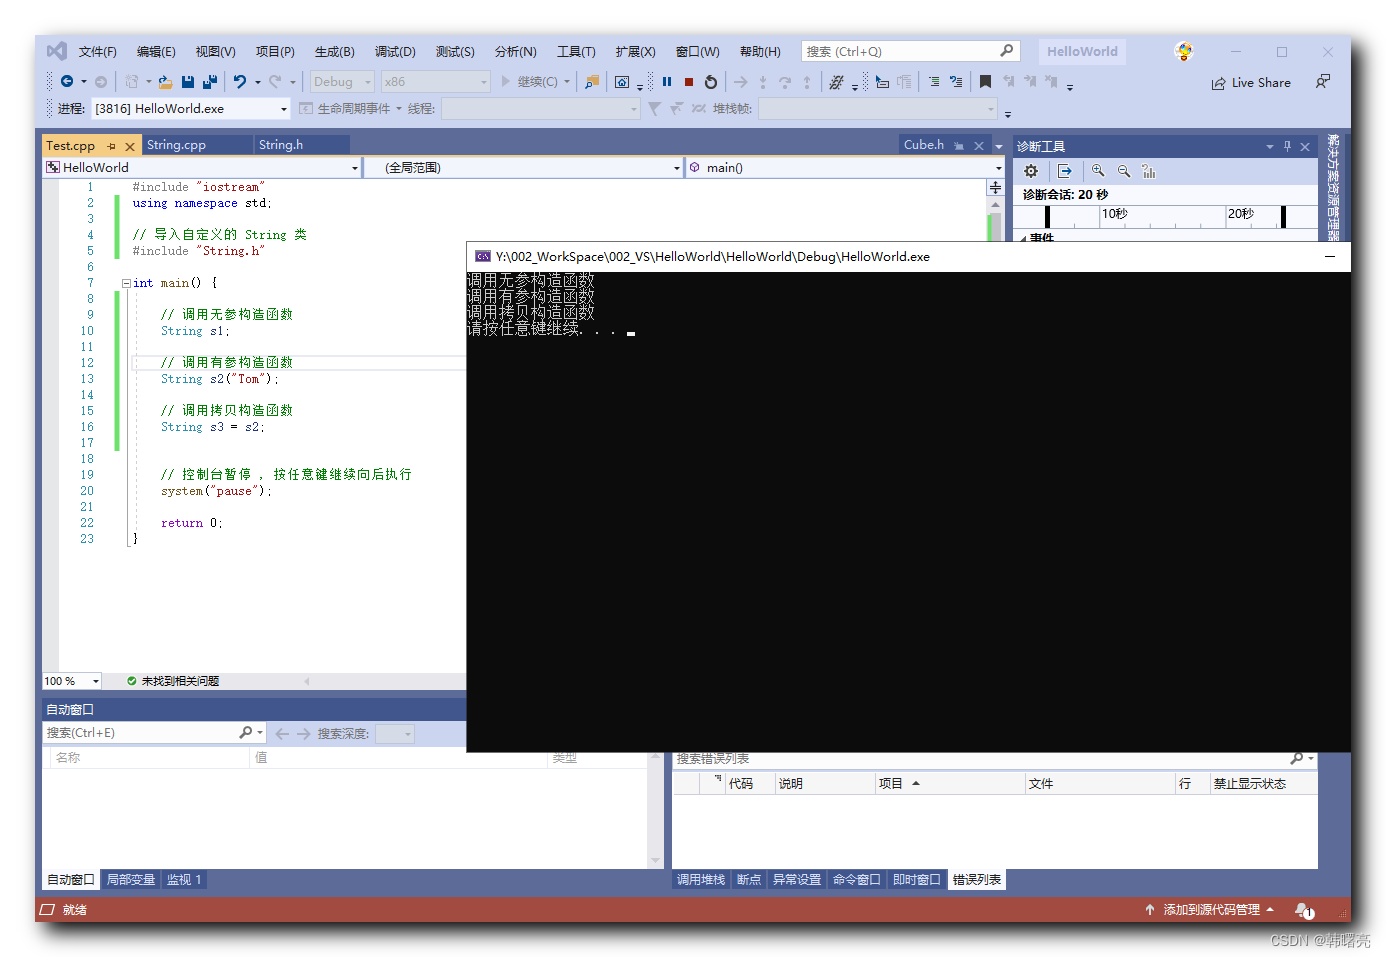The height and width of the screenshot is (957, 1386).
Task: Collapse the events section in diagnostics
Action: click(x=1022, y=238)
